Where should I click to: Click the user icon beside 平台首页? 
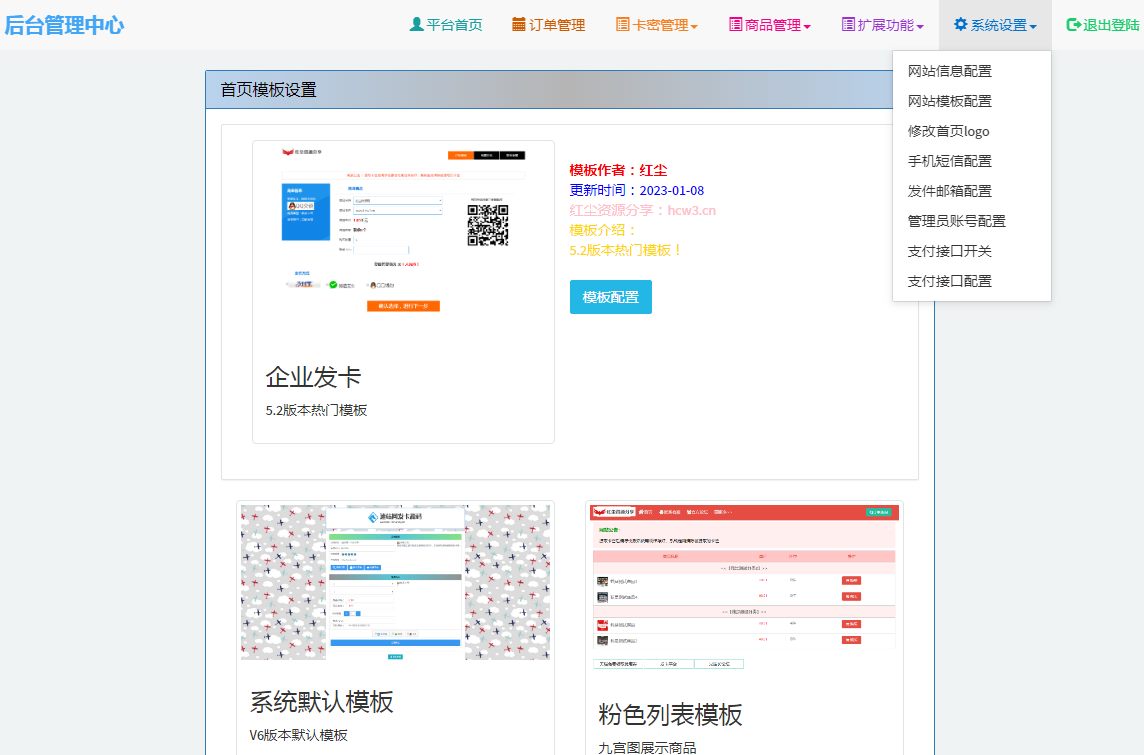[417, 25]
